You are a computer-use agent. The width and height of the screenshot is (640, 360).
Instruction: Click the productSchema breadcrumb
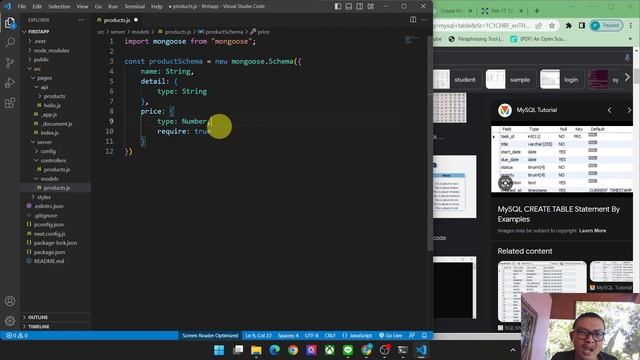[x=221, y=32]
